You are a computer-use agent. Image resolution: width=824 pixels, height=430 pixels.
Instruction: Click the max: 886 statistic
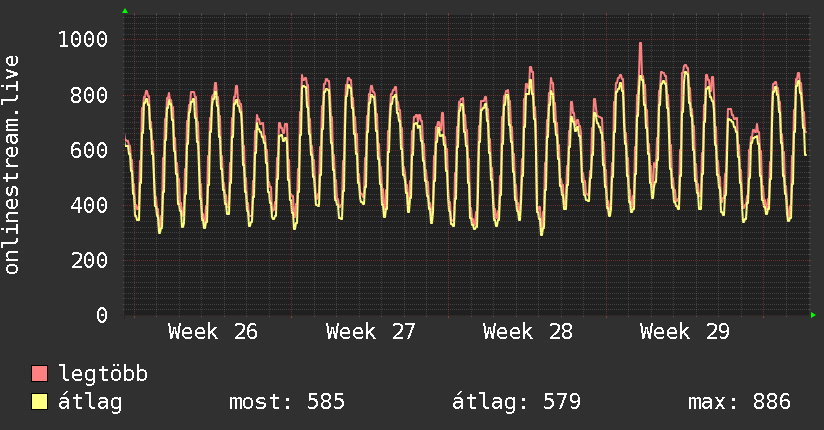pyautogui.click(x=739, y=402)
